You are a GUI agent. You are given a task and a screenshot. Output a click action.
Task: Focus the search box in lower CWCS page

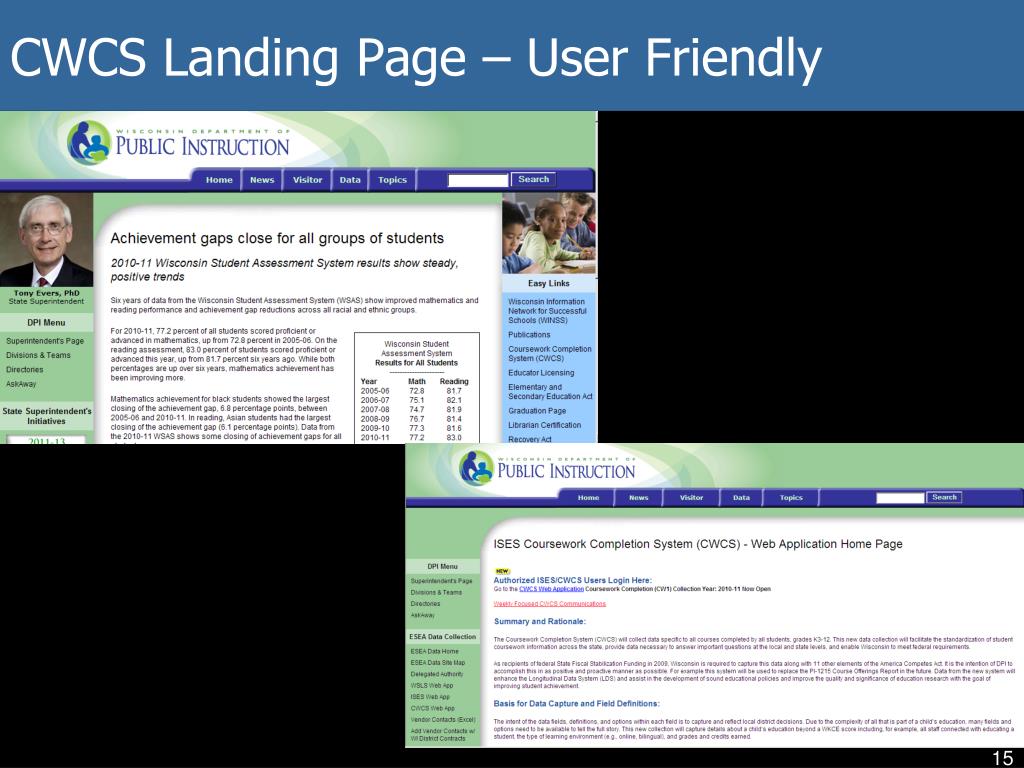coord(900,498)
